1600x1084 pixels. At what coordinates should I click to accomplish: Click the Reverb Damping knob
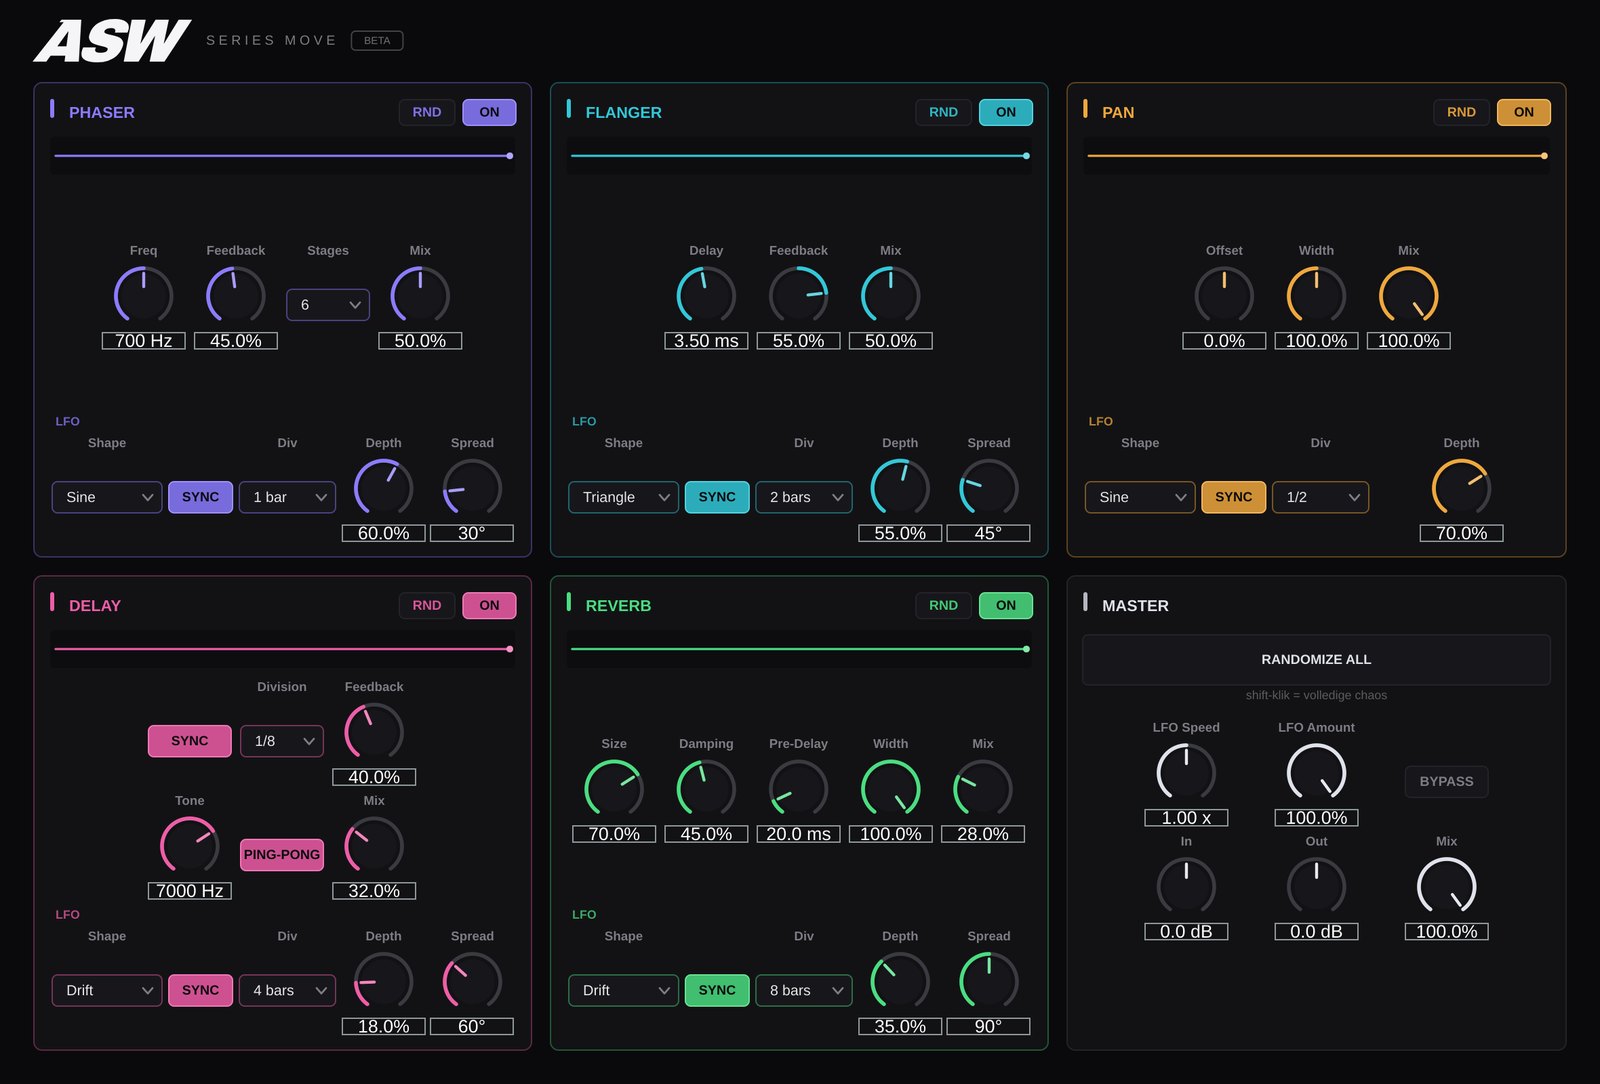[706, 788]
